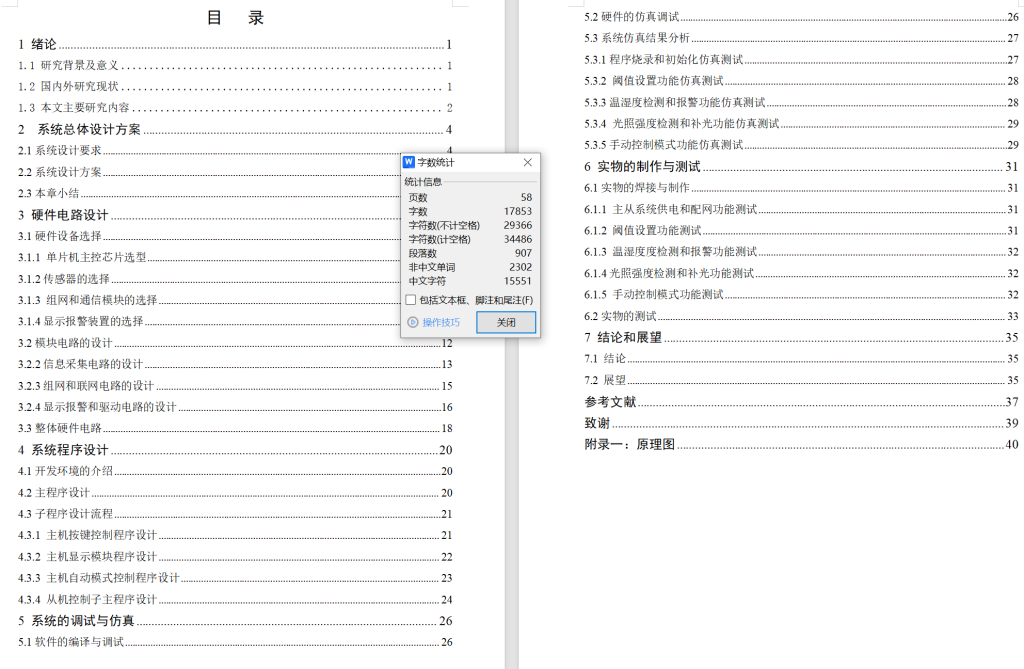Click the play icon beside 操作技巧

413,322
